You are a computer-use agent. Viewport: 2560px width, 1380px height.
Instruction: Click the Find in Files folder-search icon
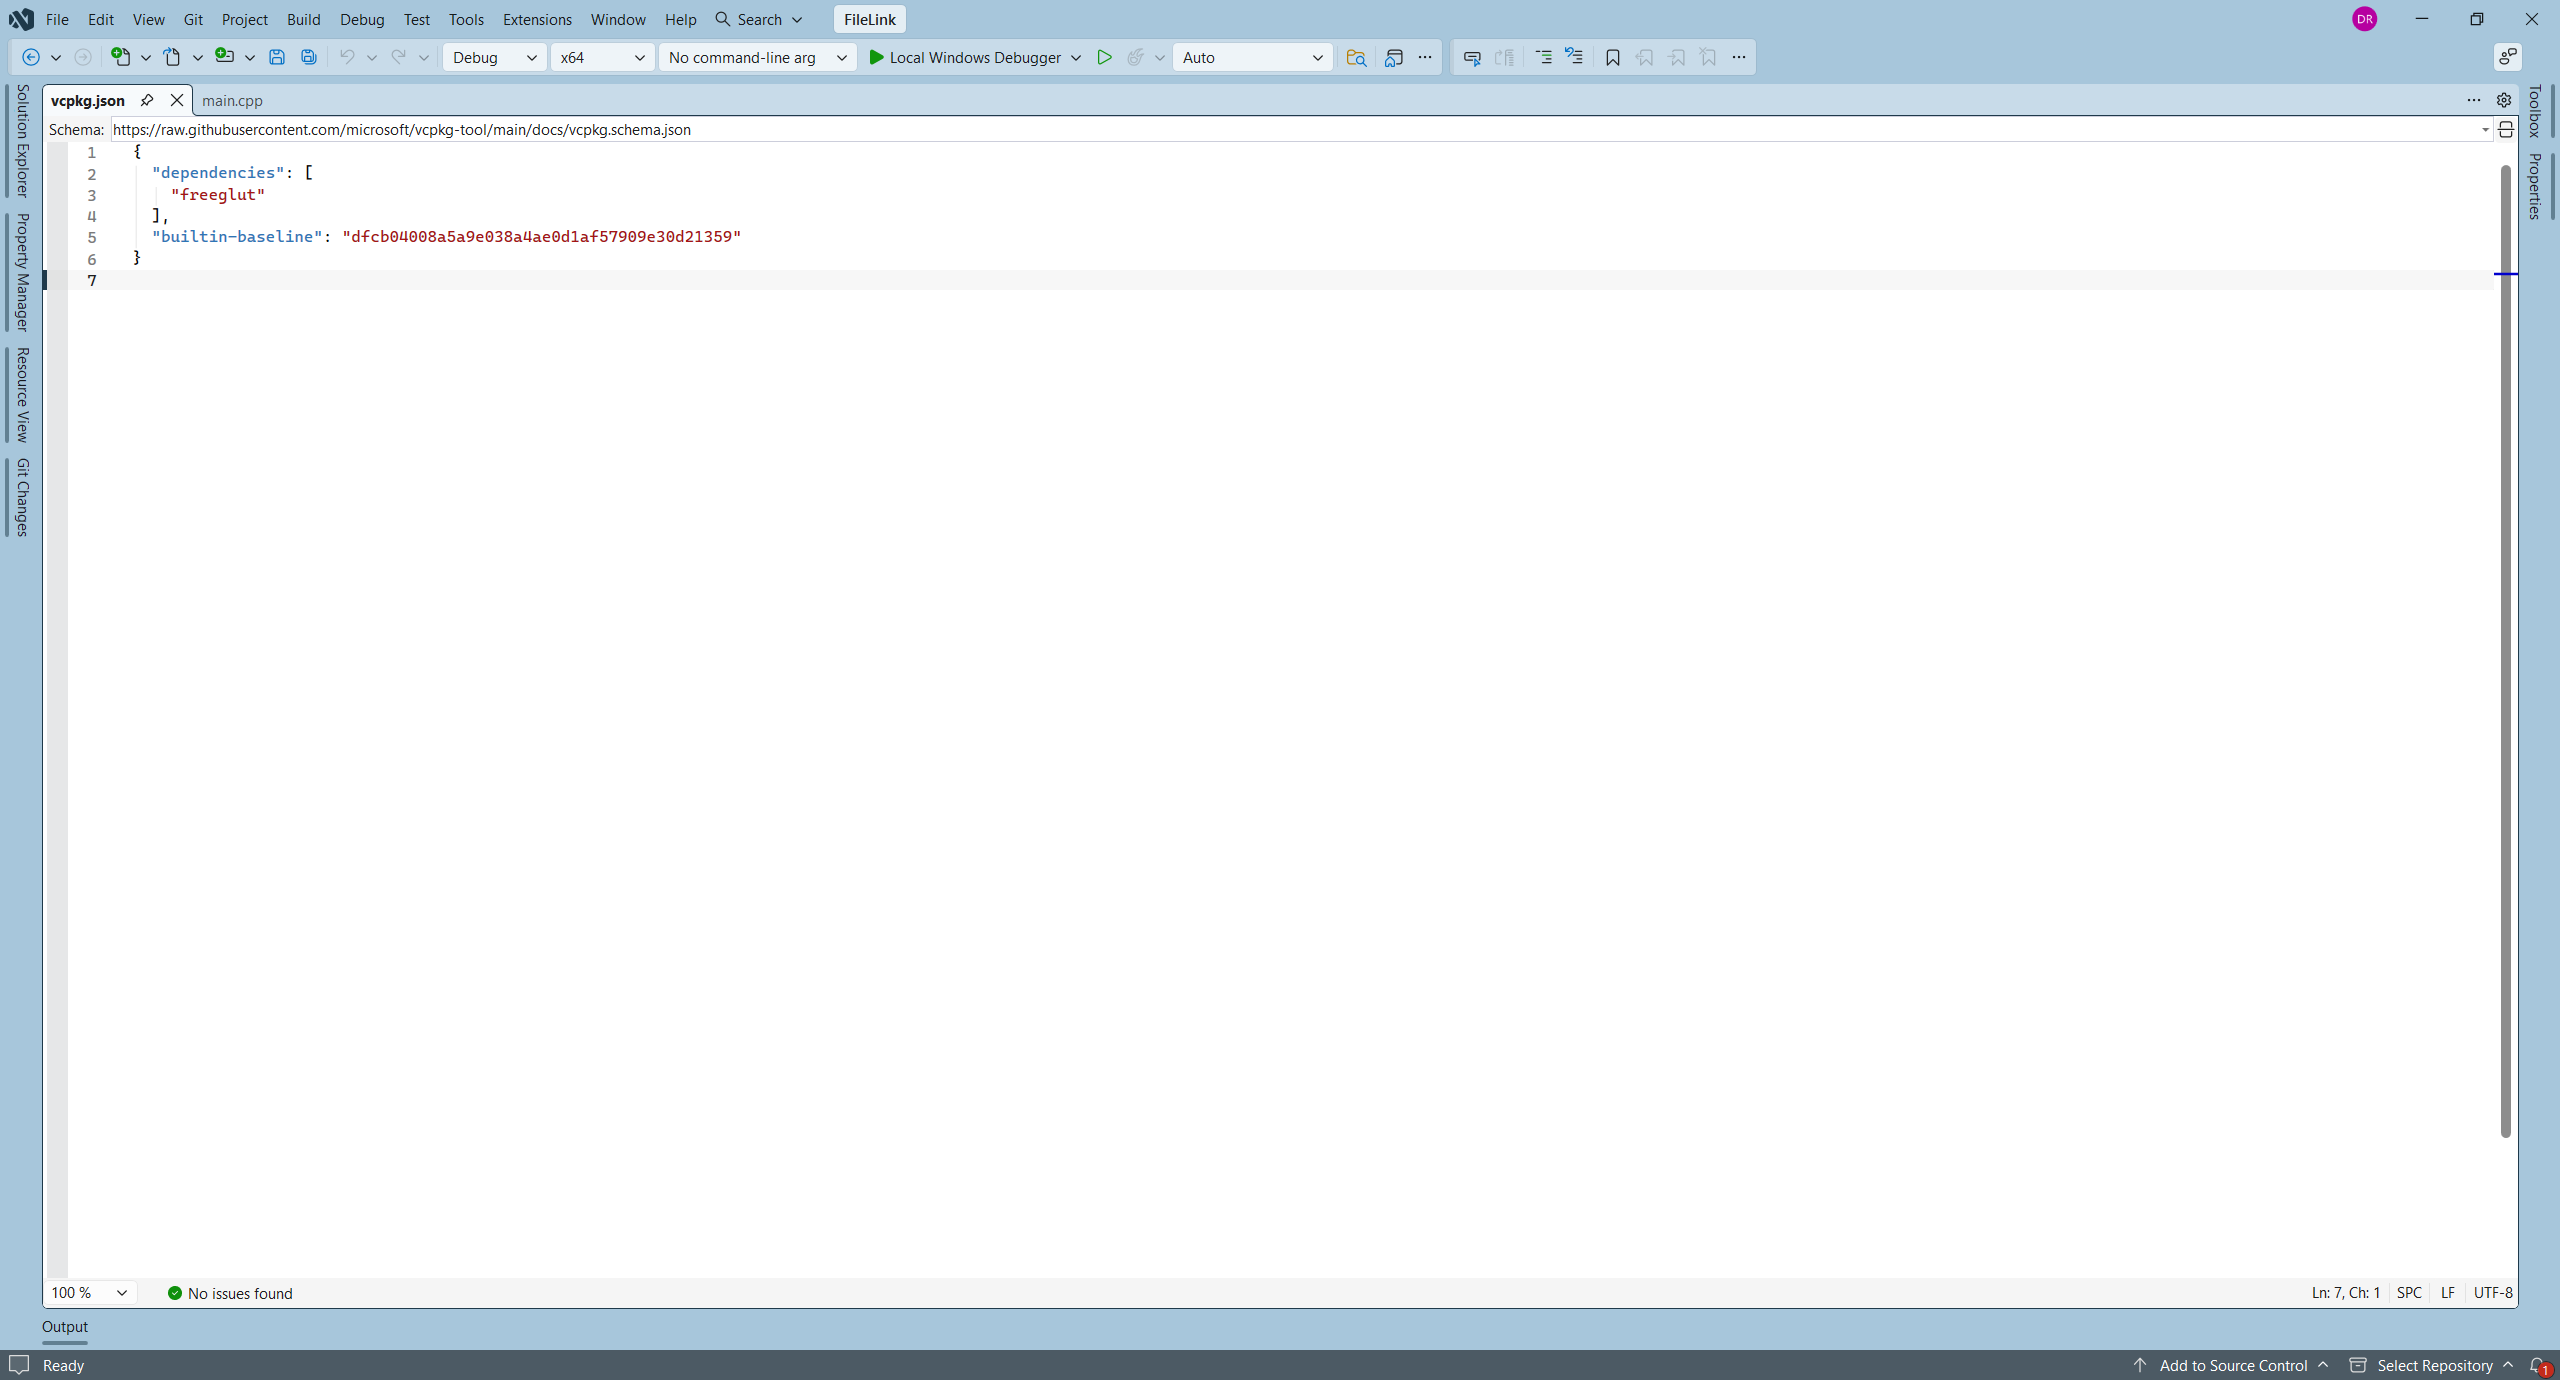1356,58
